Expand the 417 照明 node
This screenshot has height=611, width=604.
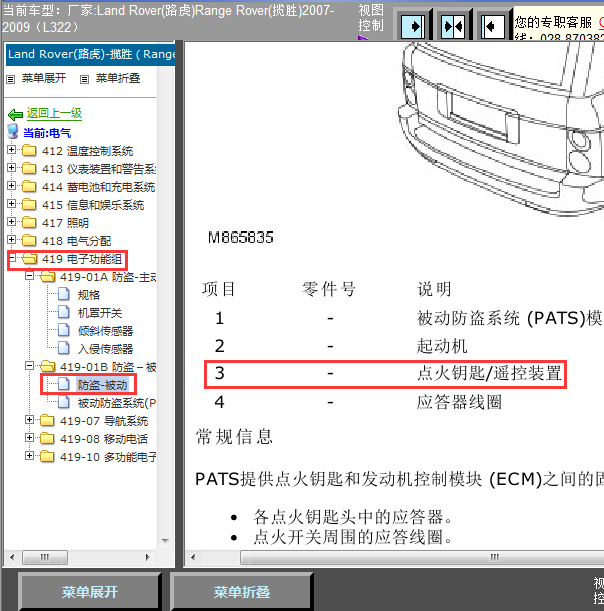[x=11, y=221]
